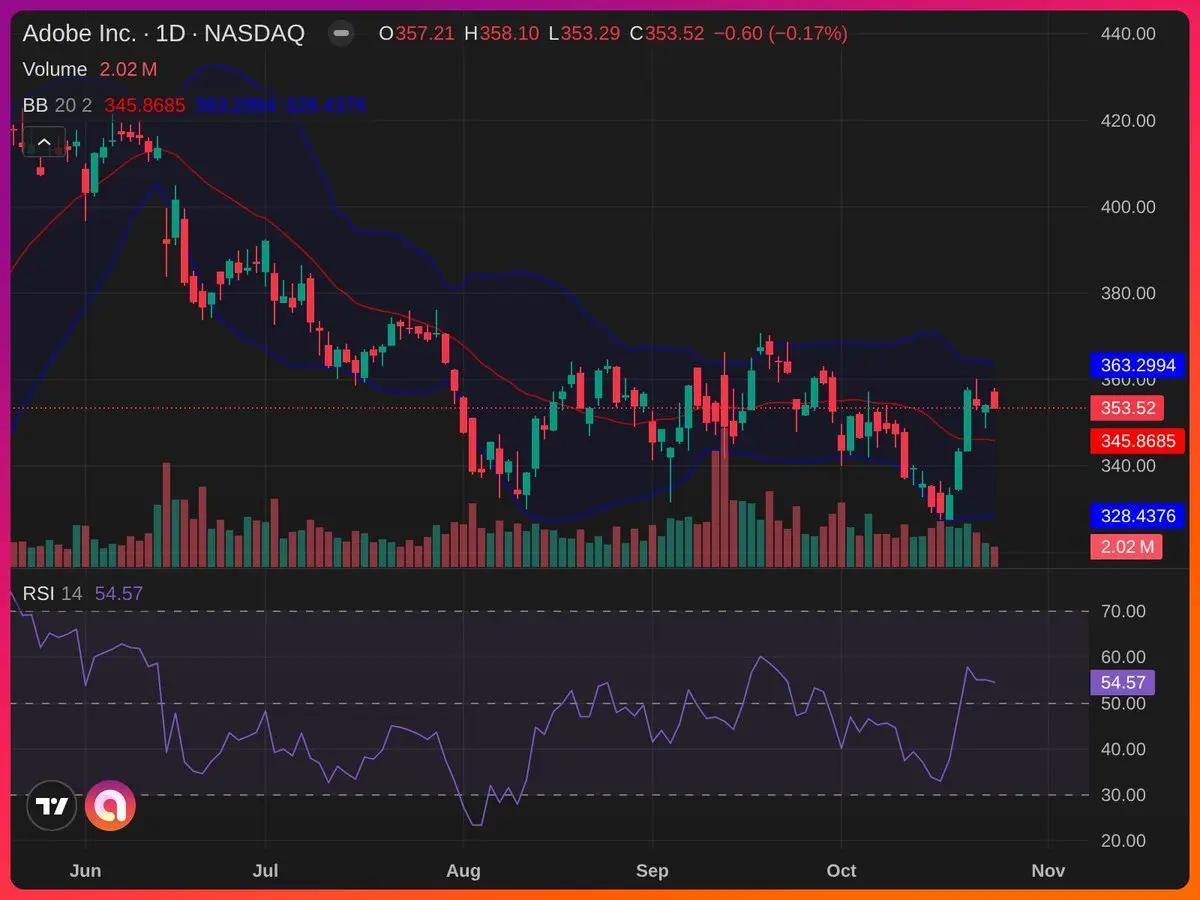Click the 60.00 RSI axis label
The width and height of the screenshot is (1200, 900).
1122,657
